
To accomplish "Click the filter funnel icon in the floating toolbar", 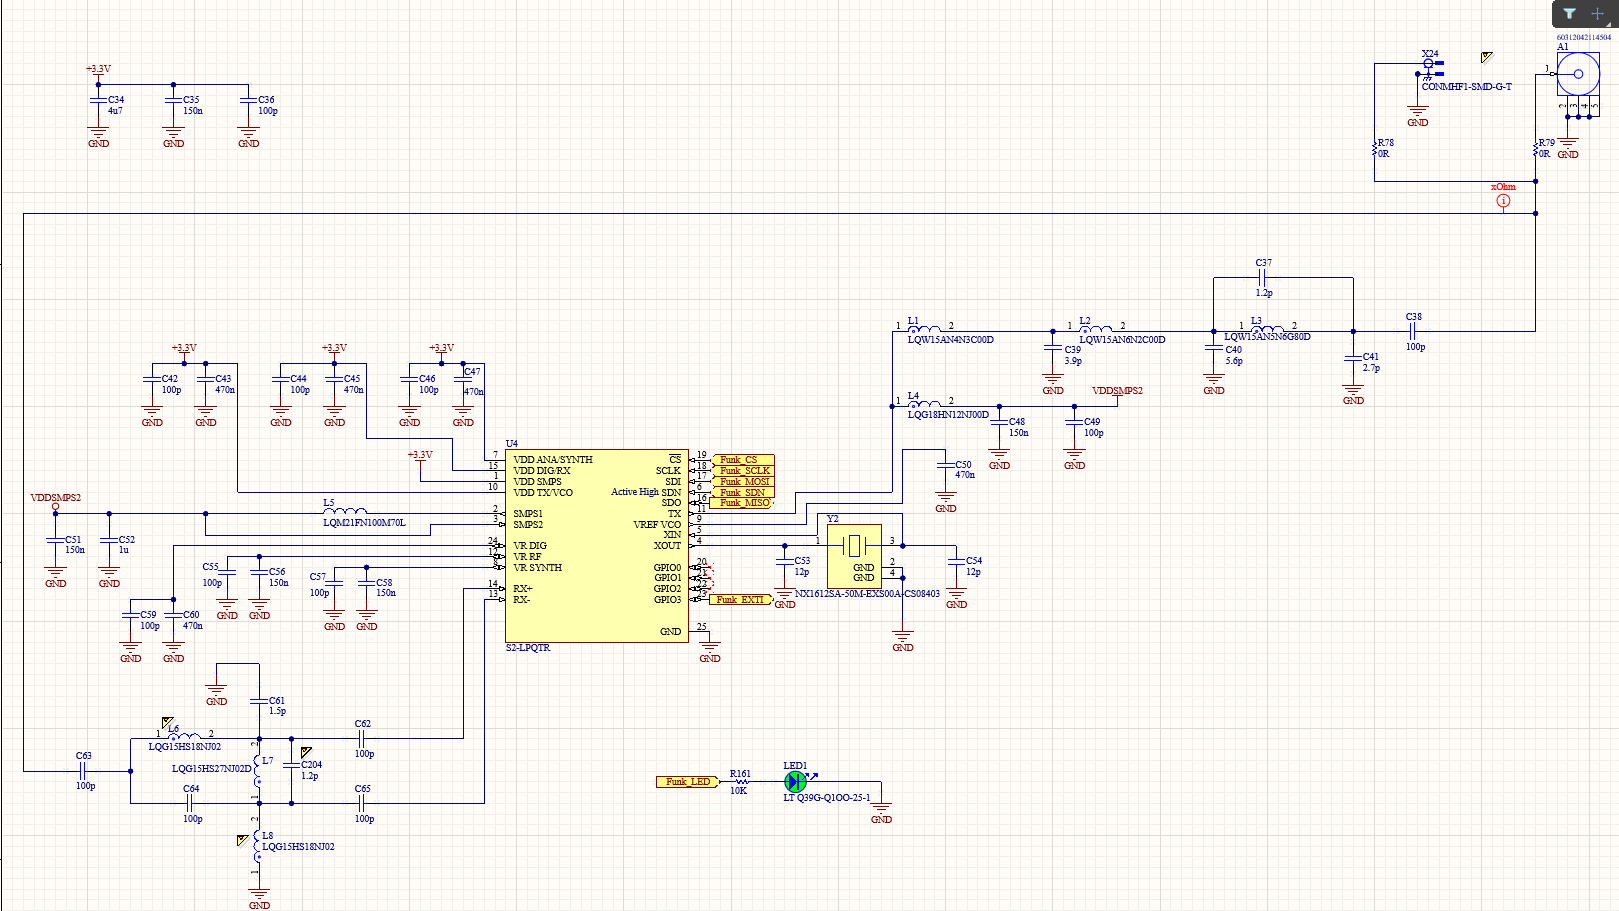I will [x=1568, y=13].
